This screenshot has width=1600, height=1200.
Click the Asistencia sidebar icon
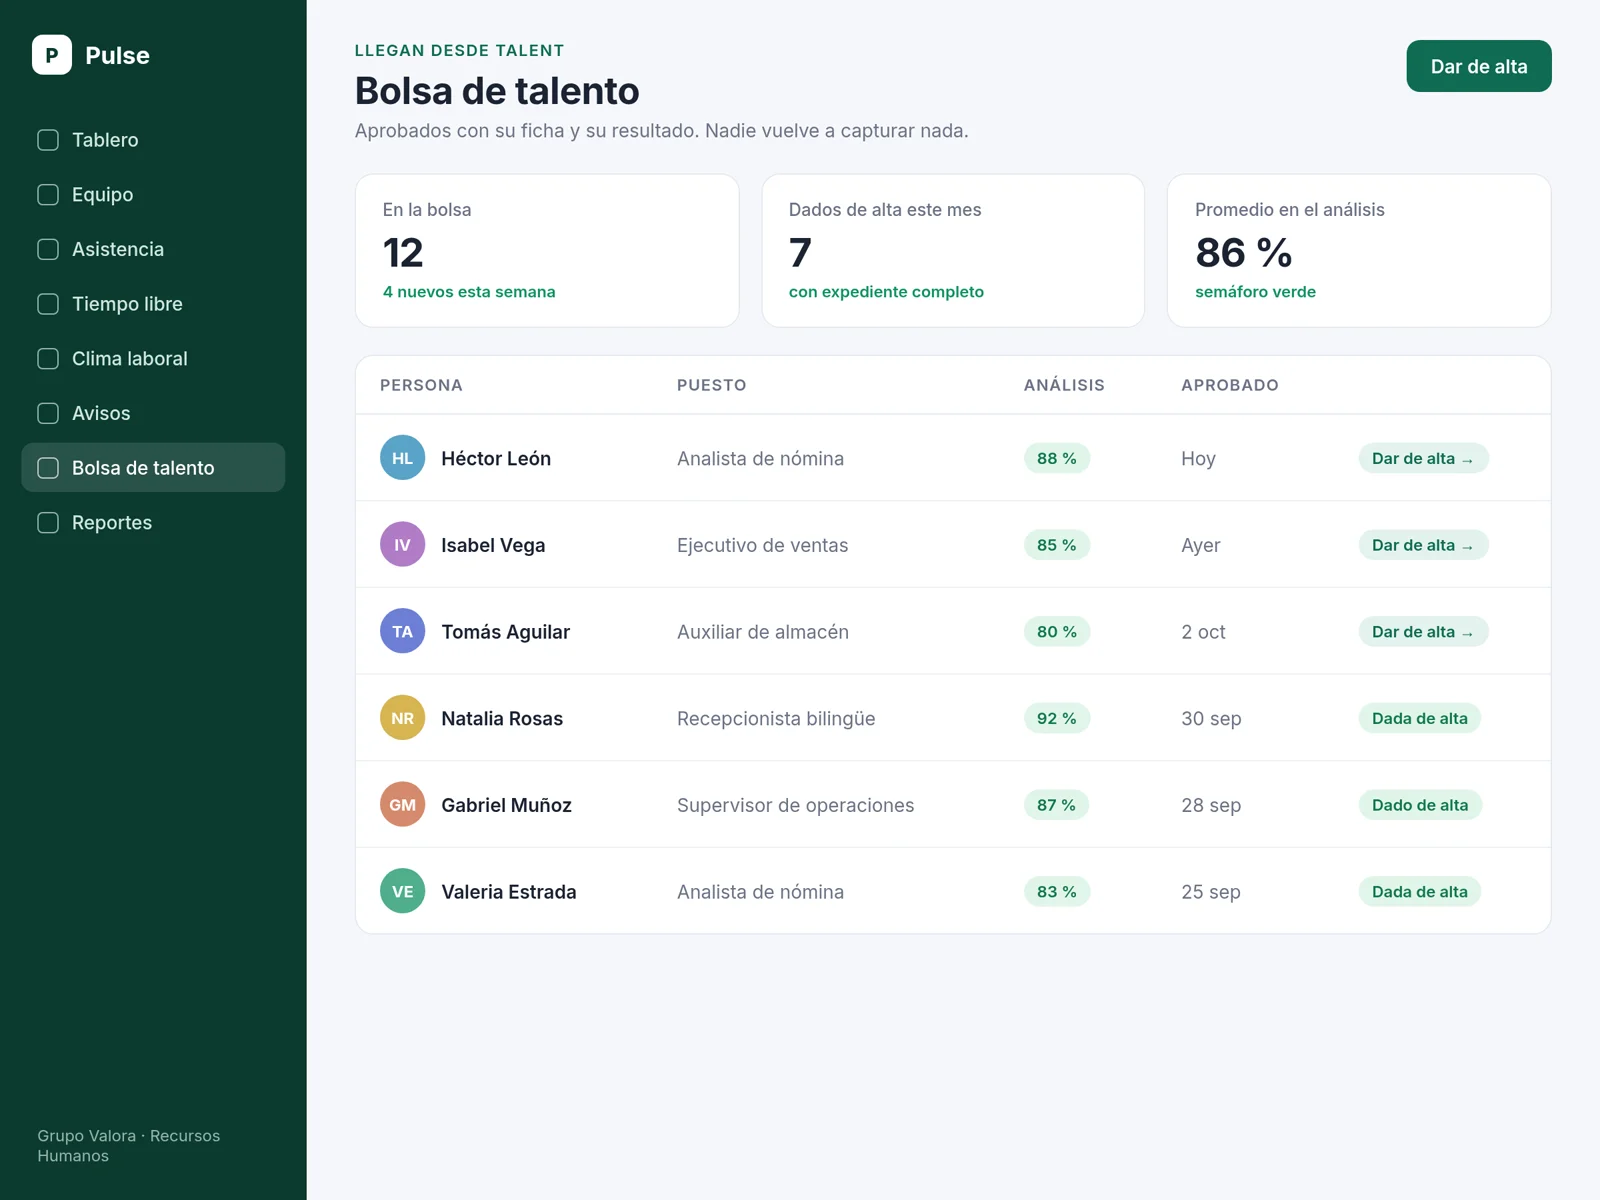pos(48,249)
